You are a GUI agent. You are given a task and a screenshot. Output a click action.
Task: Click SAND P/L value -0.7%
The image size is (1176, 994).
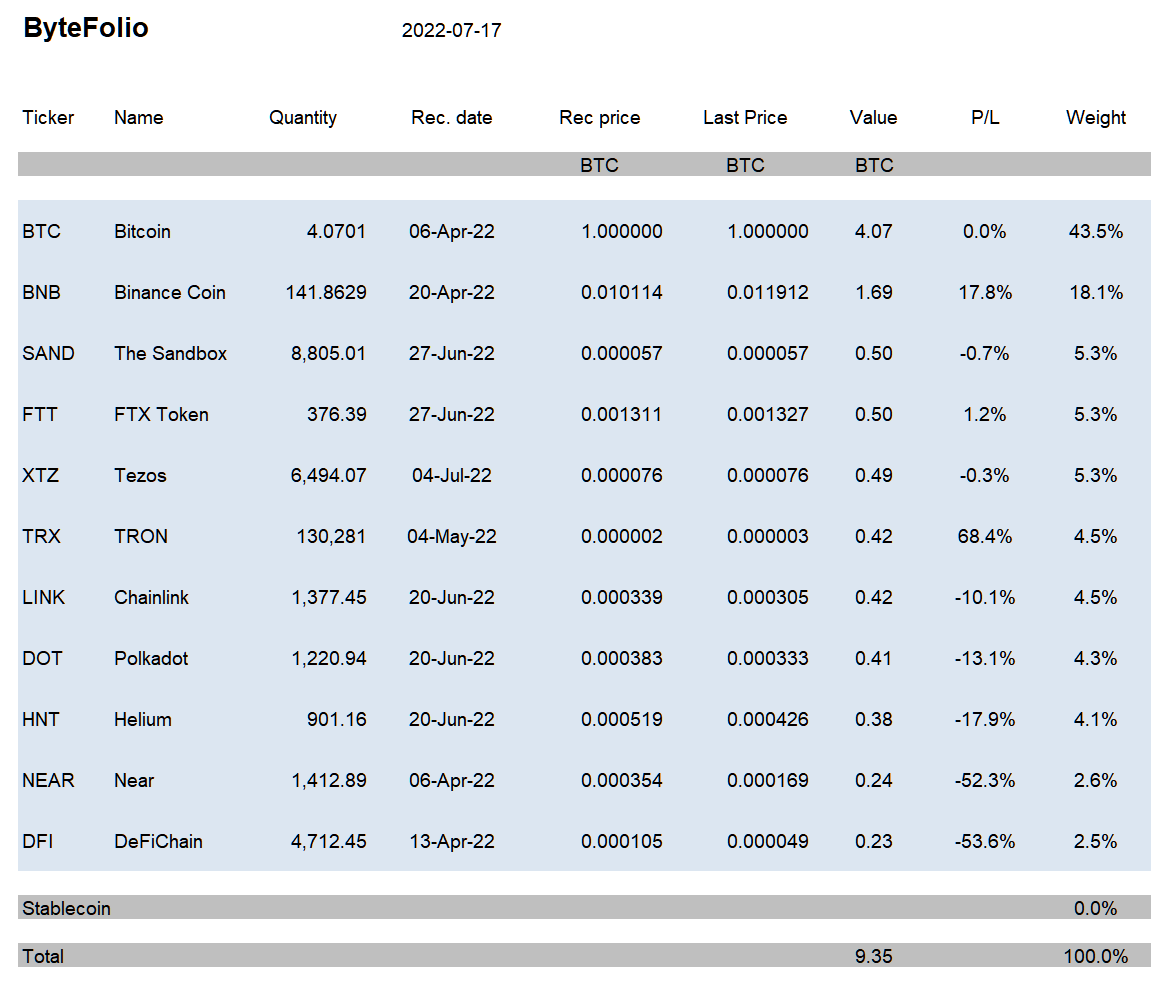tap(985, 353)
